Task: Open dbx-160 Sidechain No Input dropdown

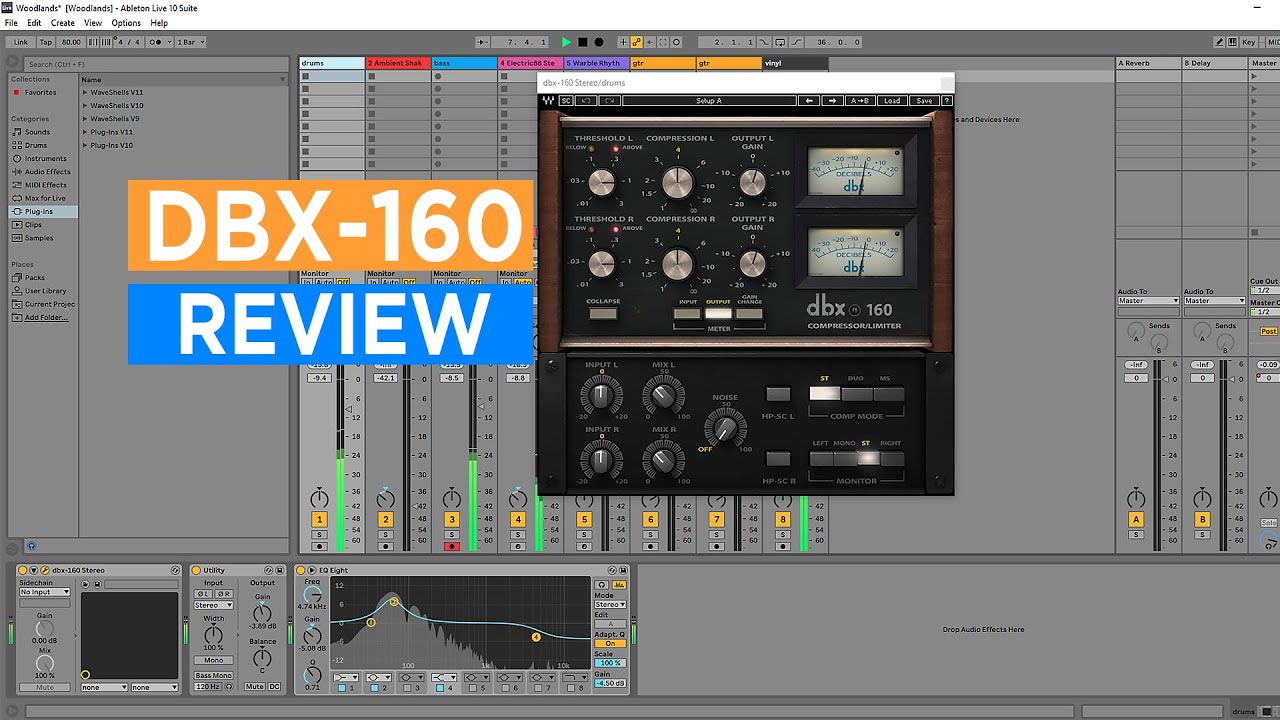Action: point(45,592)
